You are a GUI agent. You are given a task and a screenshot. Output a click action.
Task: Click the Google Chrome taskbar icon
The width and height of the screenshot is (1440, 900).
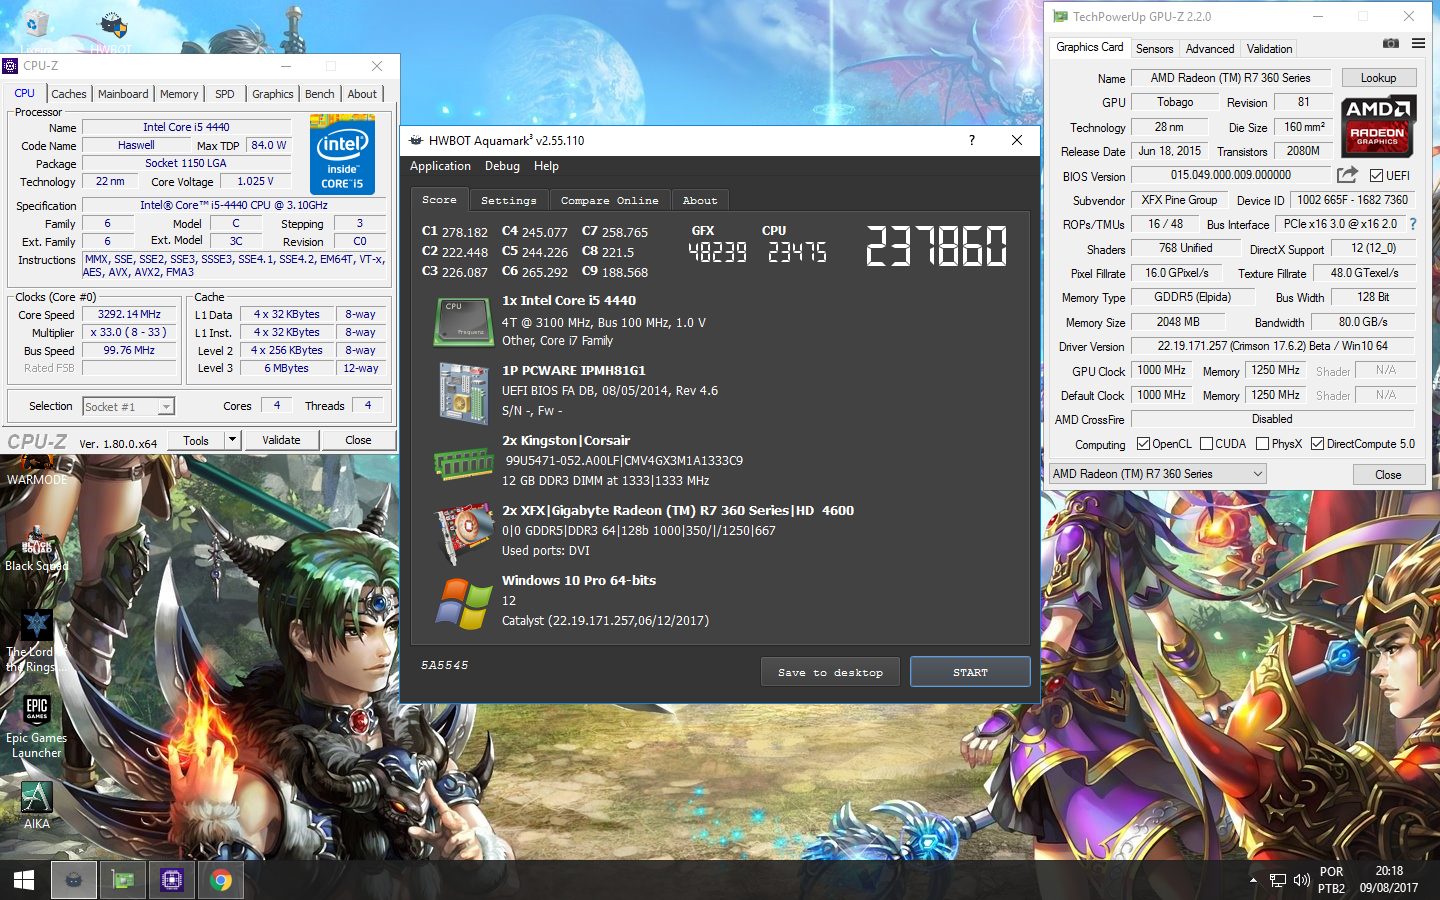[221, 880]
